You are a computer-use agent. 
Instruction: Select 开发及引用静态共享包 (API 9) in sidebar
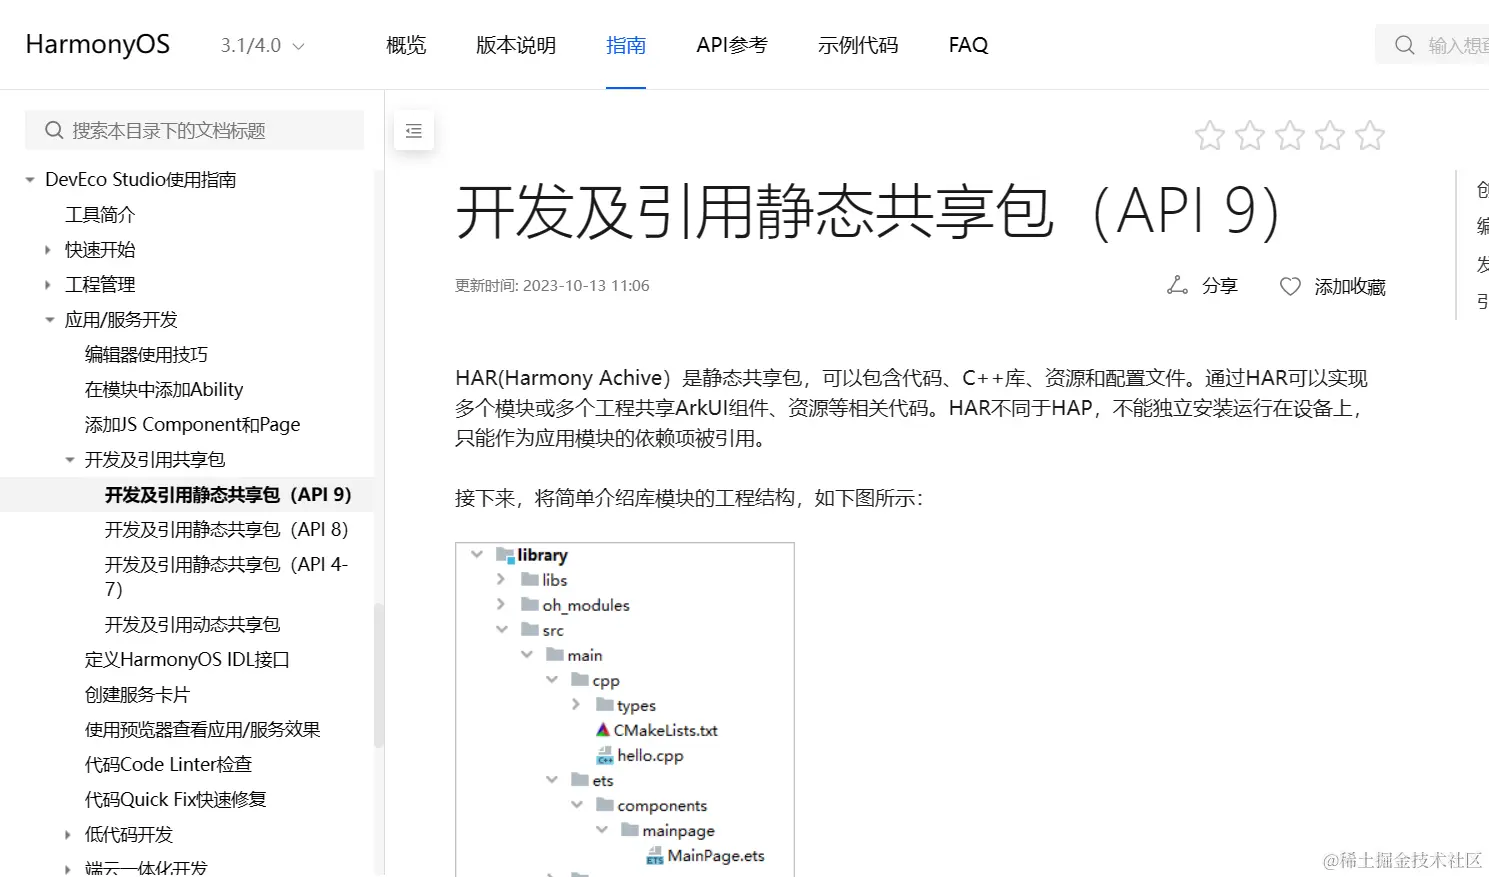(228, 495)
